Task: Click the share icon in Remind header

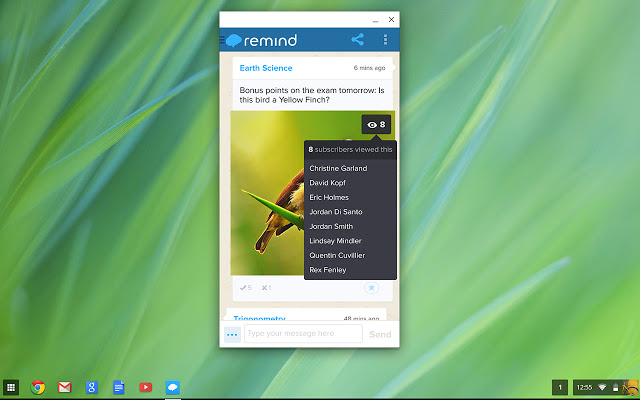Action: (x=357, y=40)
